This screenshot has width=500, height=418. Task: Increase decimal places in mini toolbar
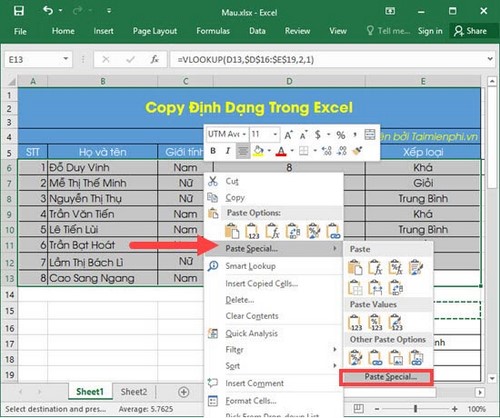coord(326,151)
